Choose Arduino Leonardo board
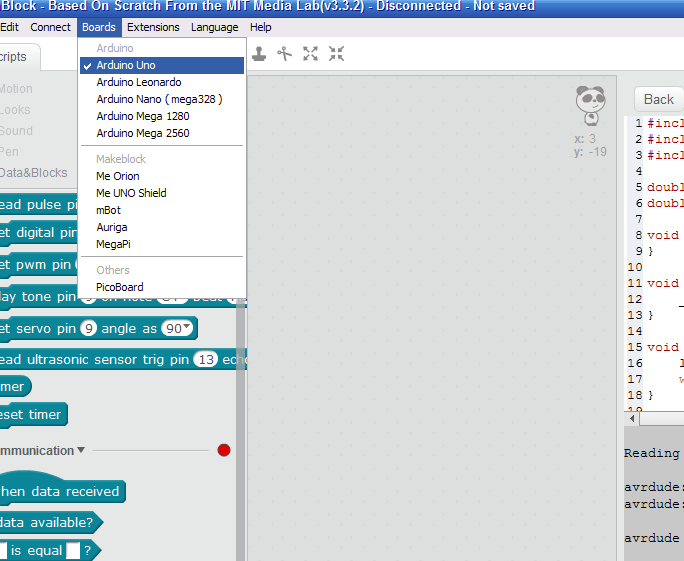 [x=162, y=82]
